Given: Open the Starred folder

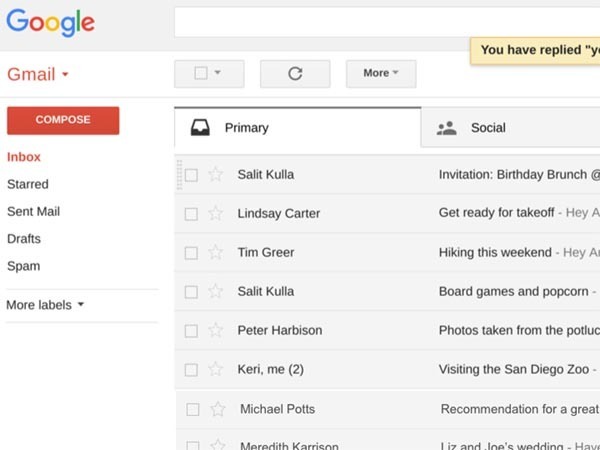Looking at the screenshot, I should [x=28, y=184].
